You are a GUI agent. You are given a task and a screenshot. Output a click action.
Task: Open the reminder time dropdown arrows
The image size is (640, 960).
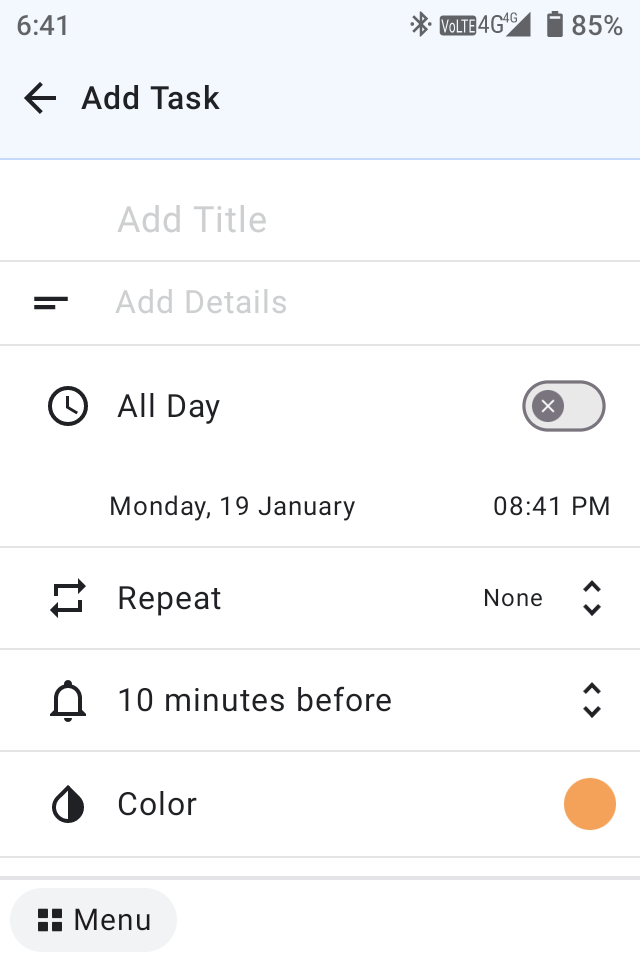point(591,700)
